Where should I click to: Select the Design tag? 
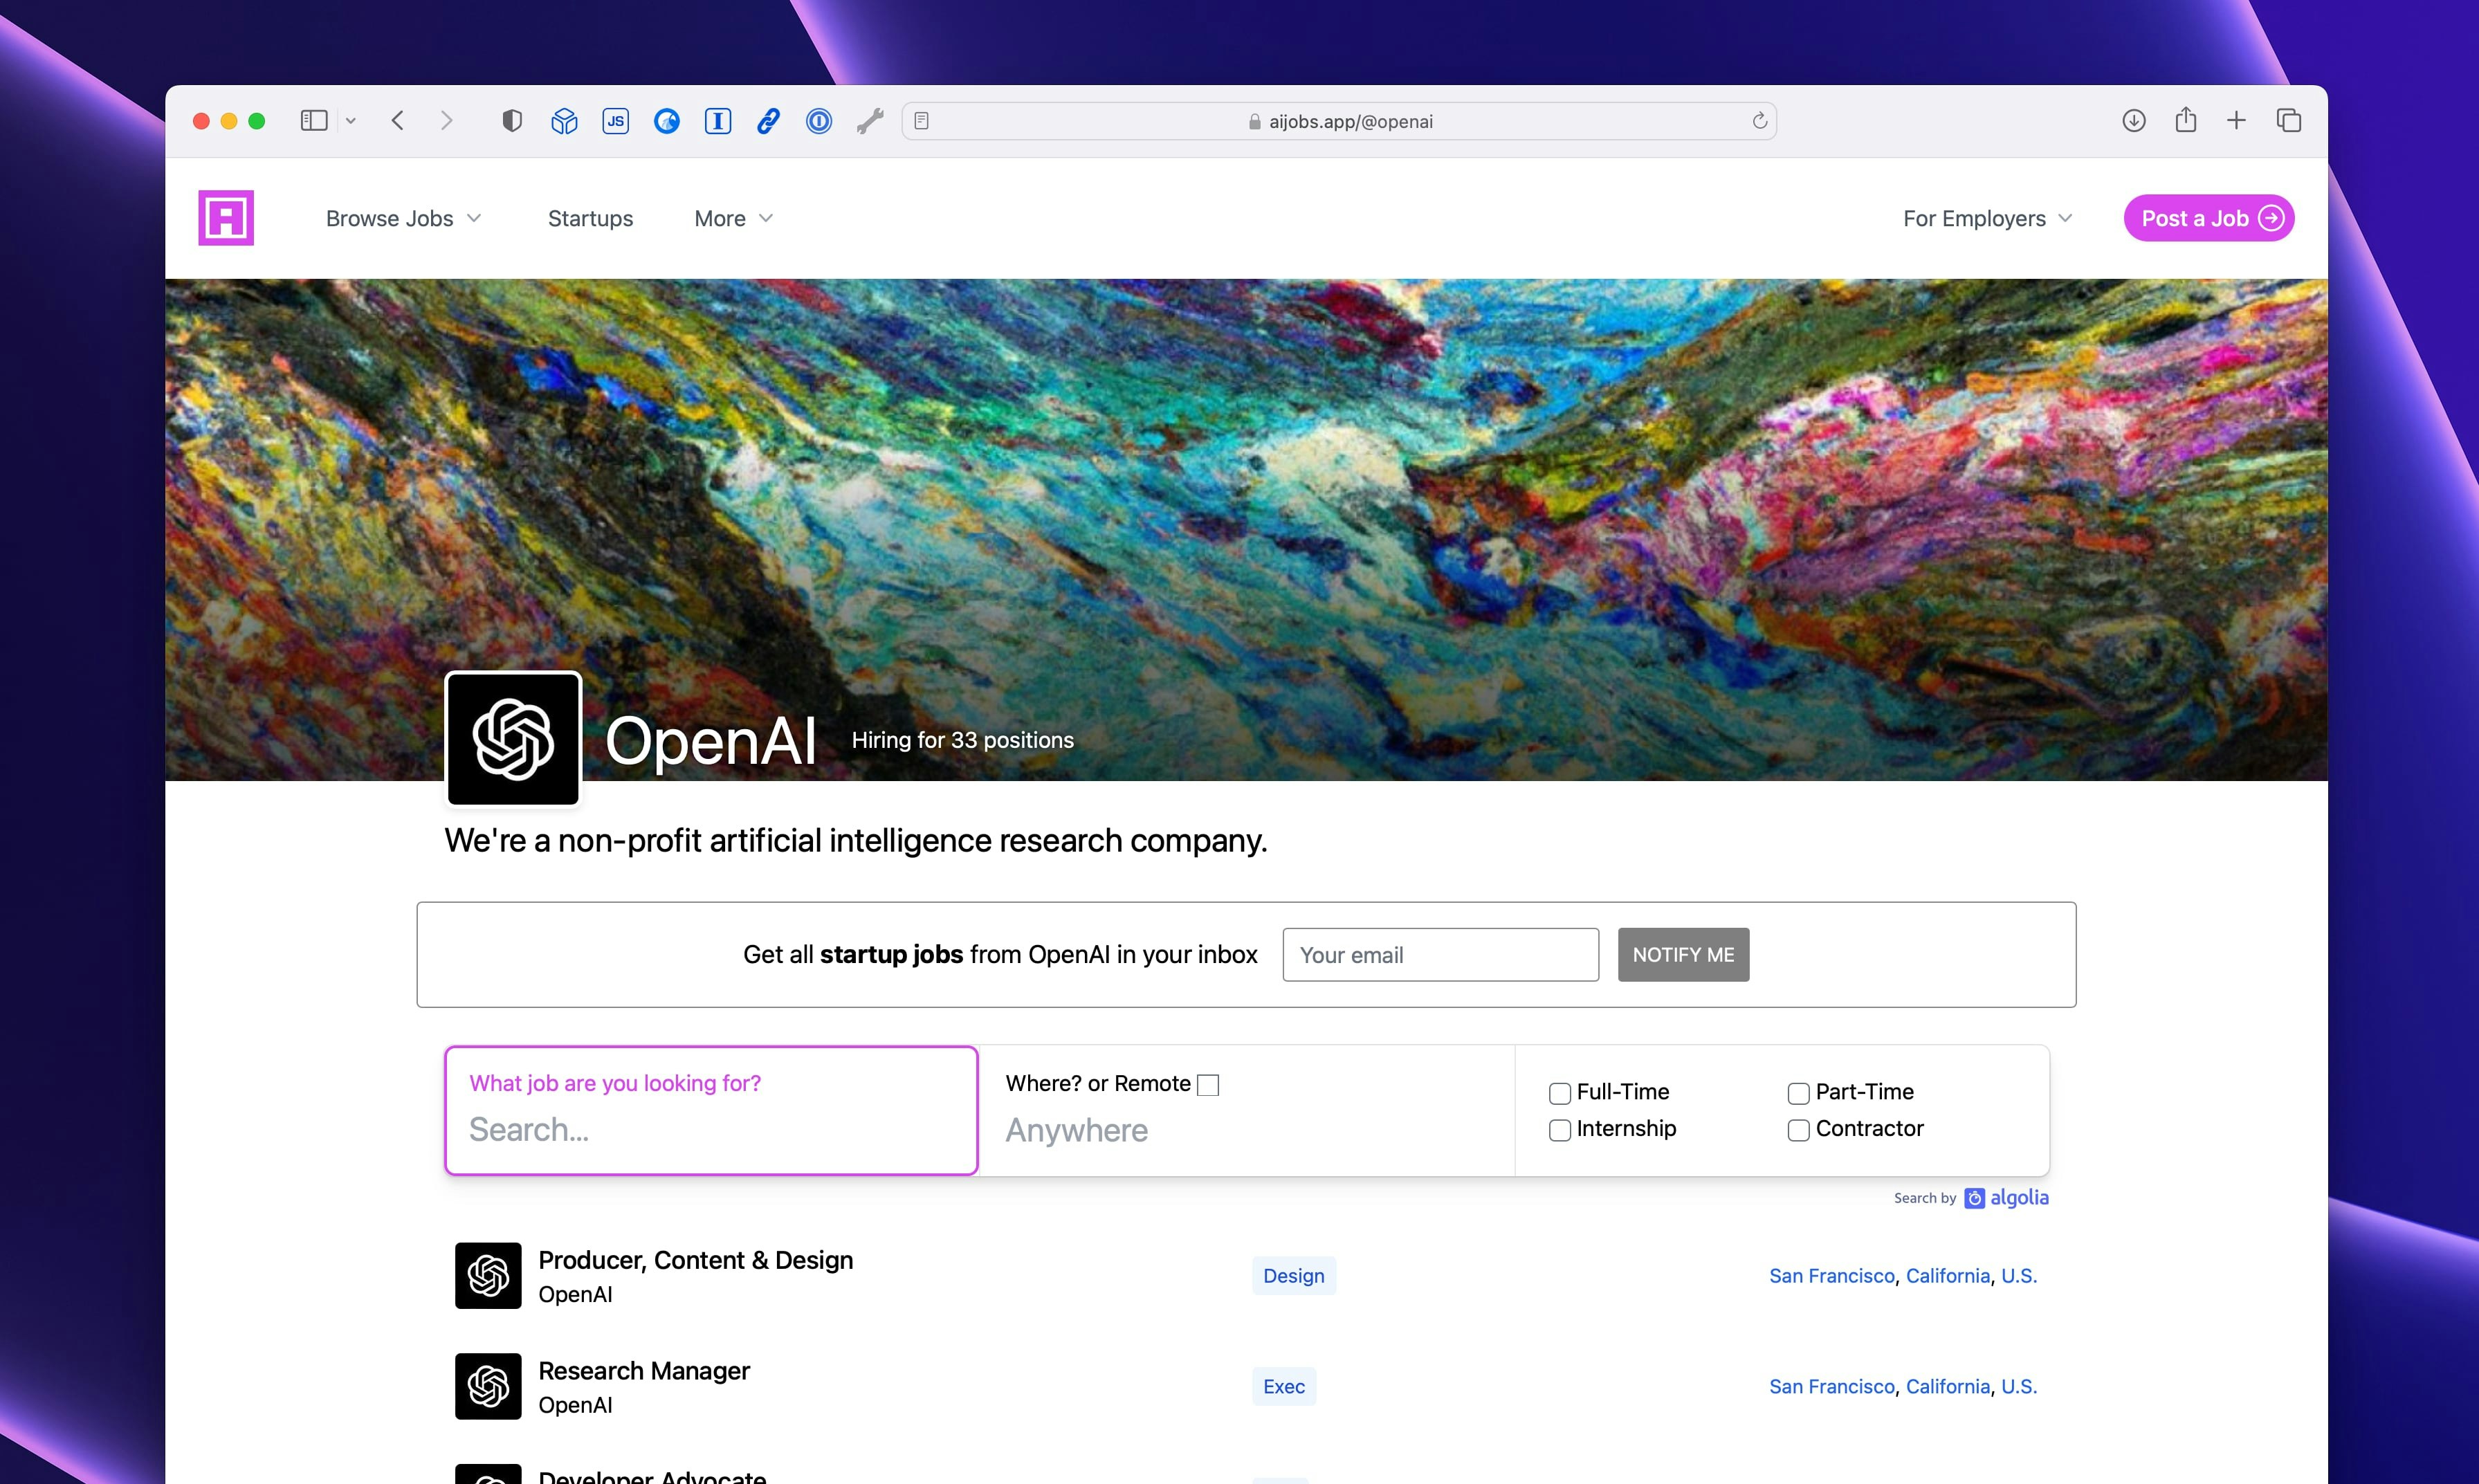tap(1294, 1276)
